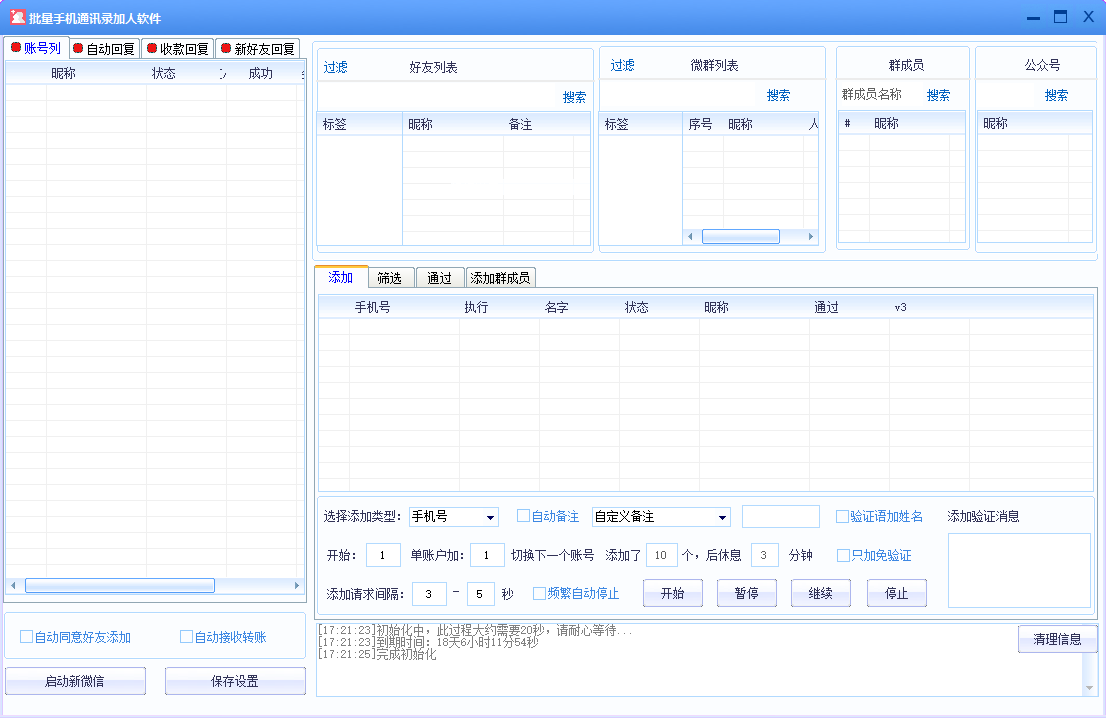Switch to the 筛选 tab
Viewport: 1106px width, 718px height.
click(389, 278)
